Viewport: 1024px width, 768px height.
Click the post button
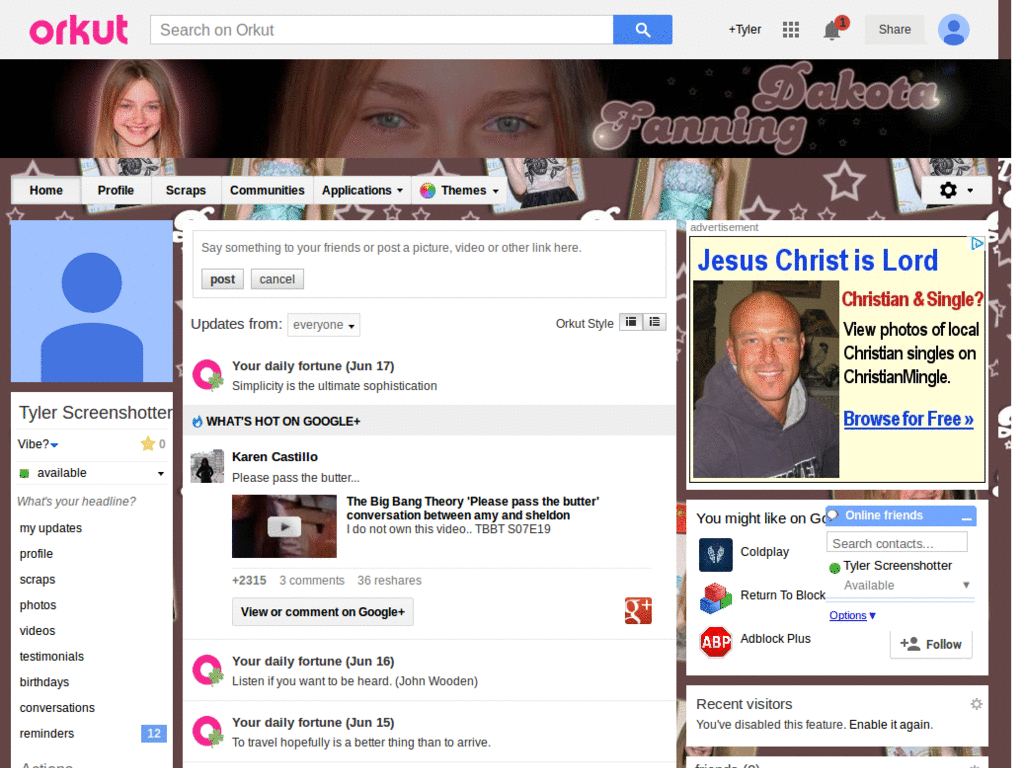click(222, 279)
